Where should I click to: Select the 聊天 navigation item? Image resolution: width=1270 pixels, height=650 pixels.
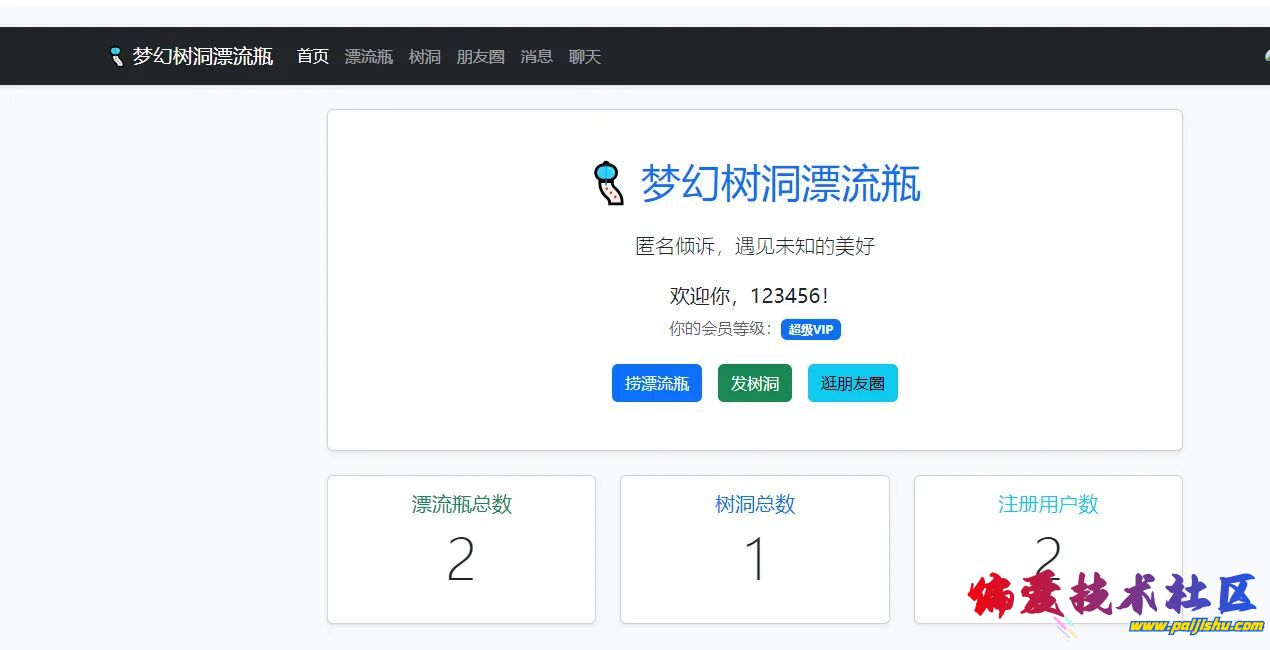tap(585, 57)
